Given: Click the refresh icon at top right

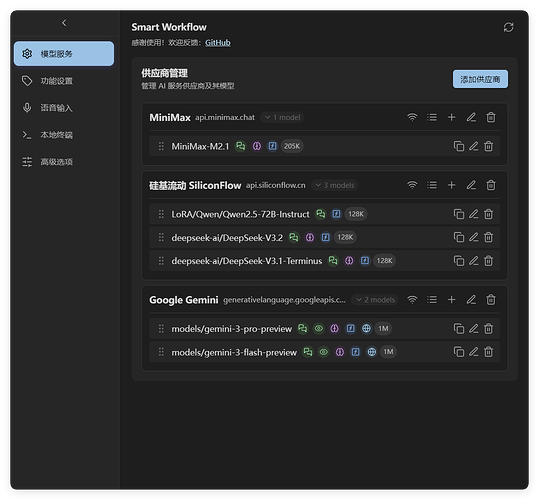Looking at the screenshot, I should click(508, 27).
